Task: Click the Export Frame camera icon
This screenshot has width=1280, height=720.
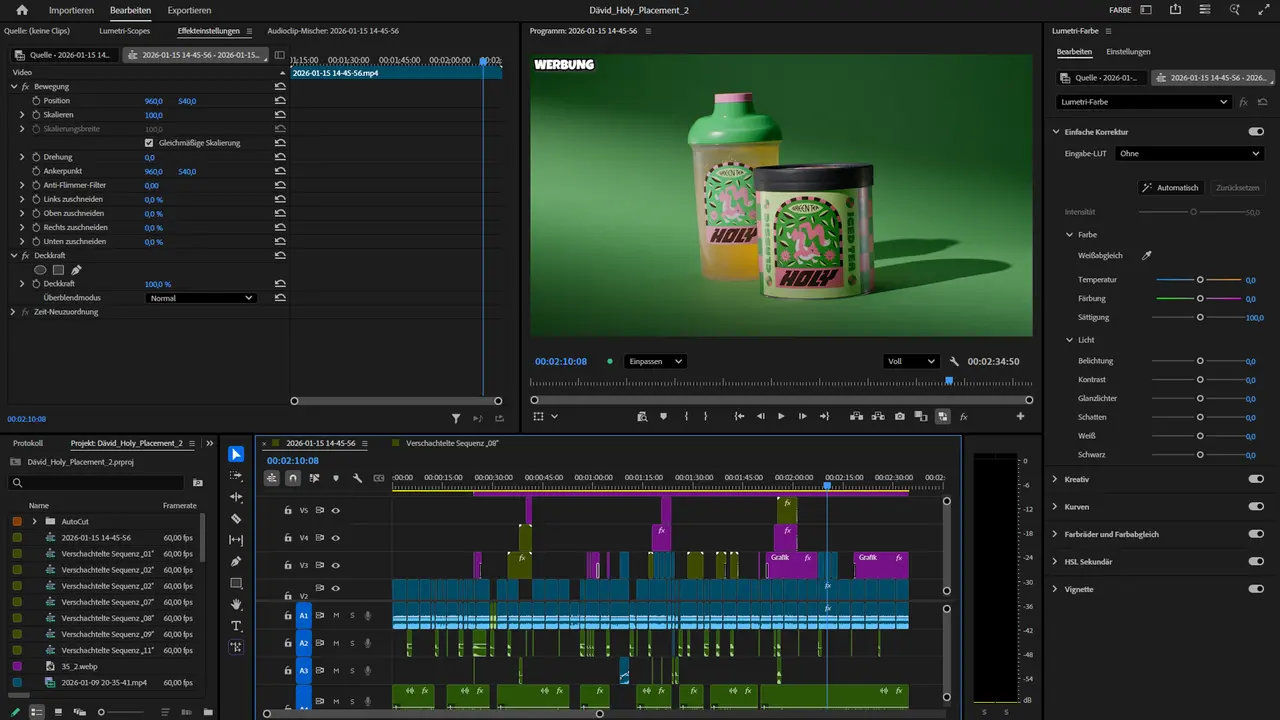Action: (900, 416)
